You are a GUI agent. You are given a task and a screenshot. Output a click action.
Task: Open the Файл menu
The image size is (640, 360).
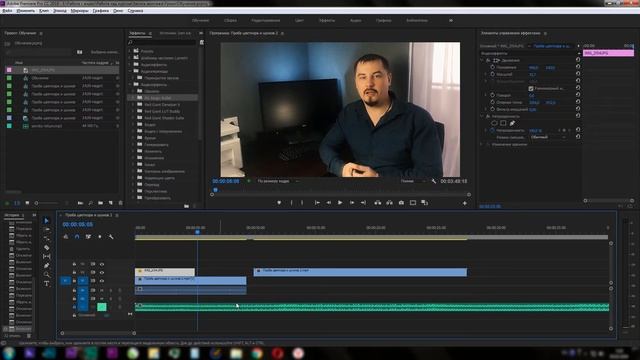pos(7,11)
